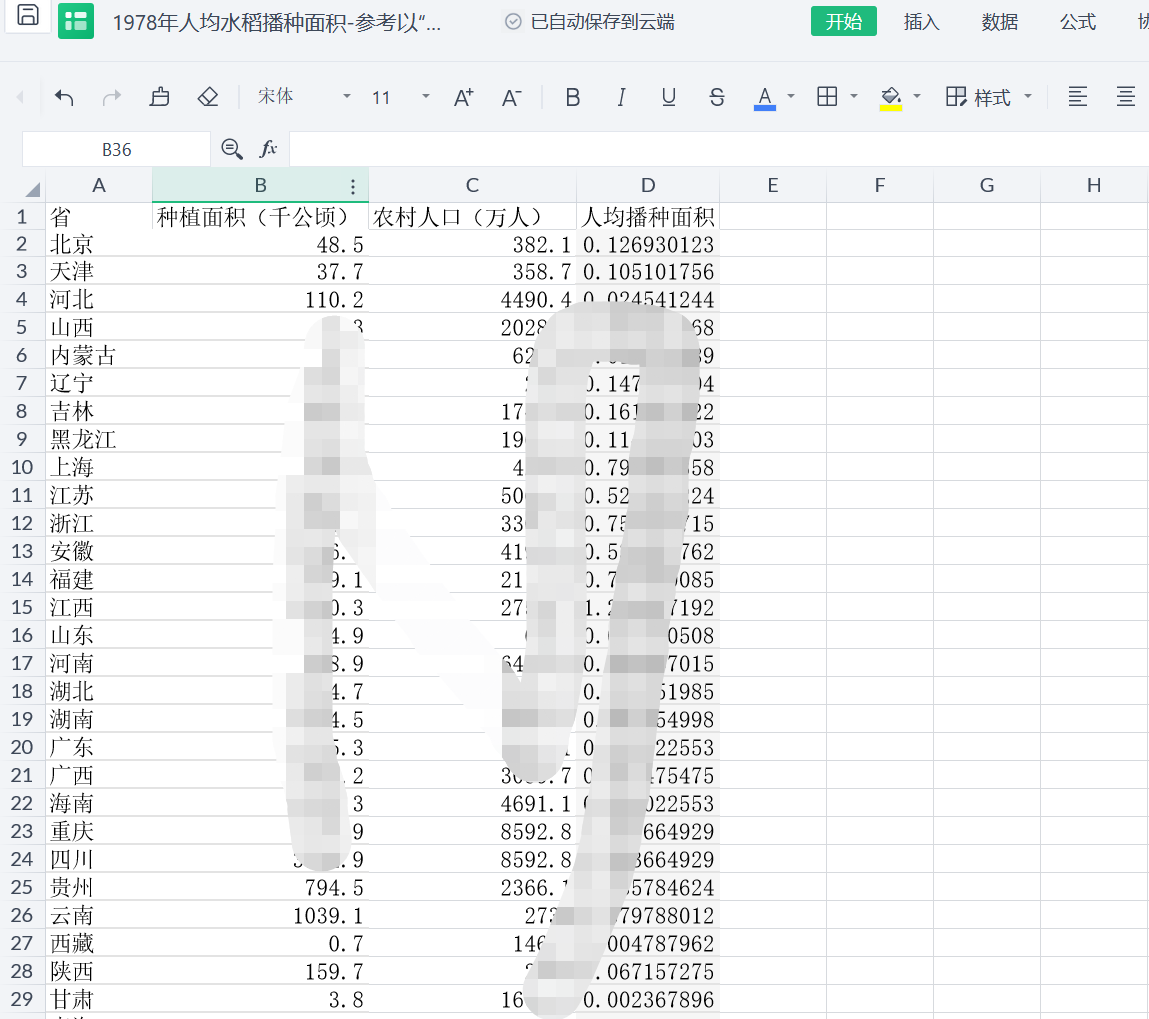Increase font size with A+ icon

(463, 97)
